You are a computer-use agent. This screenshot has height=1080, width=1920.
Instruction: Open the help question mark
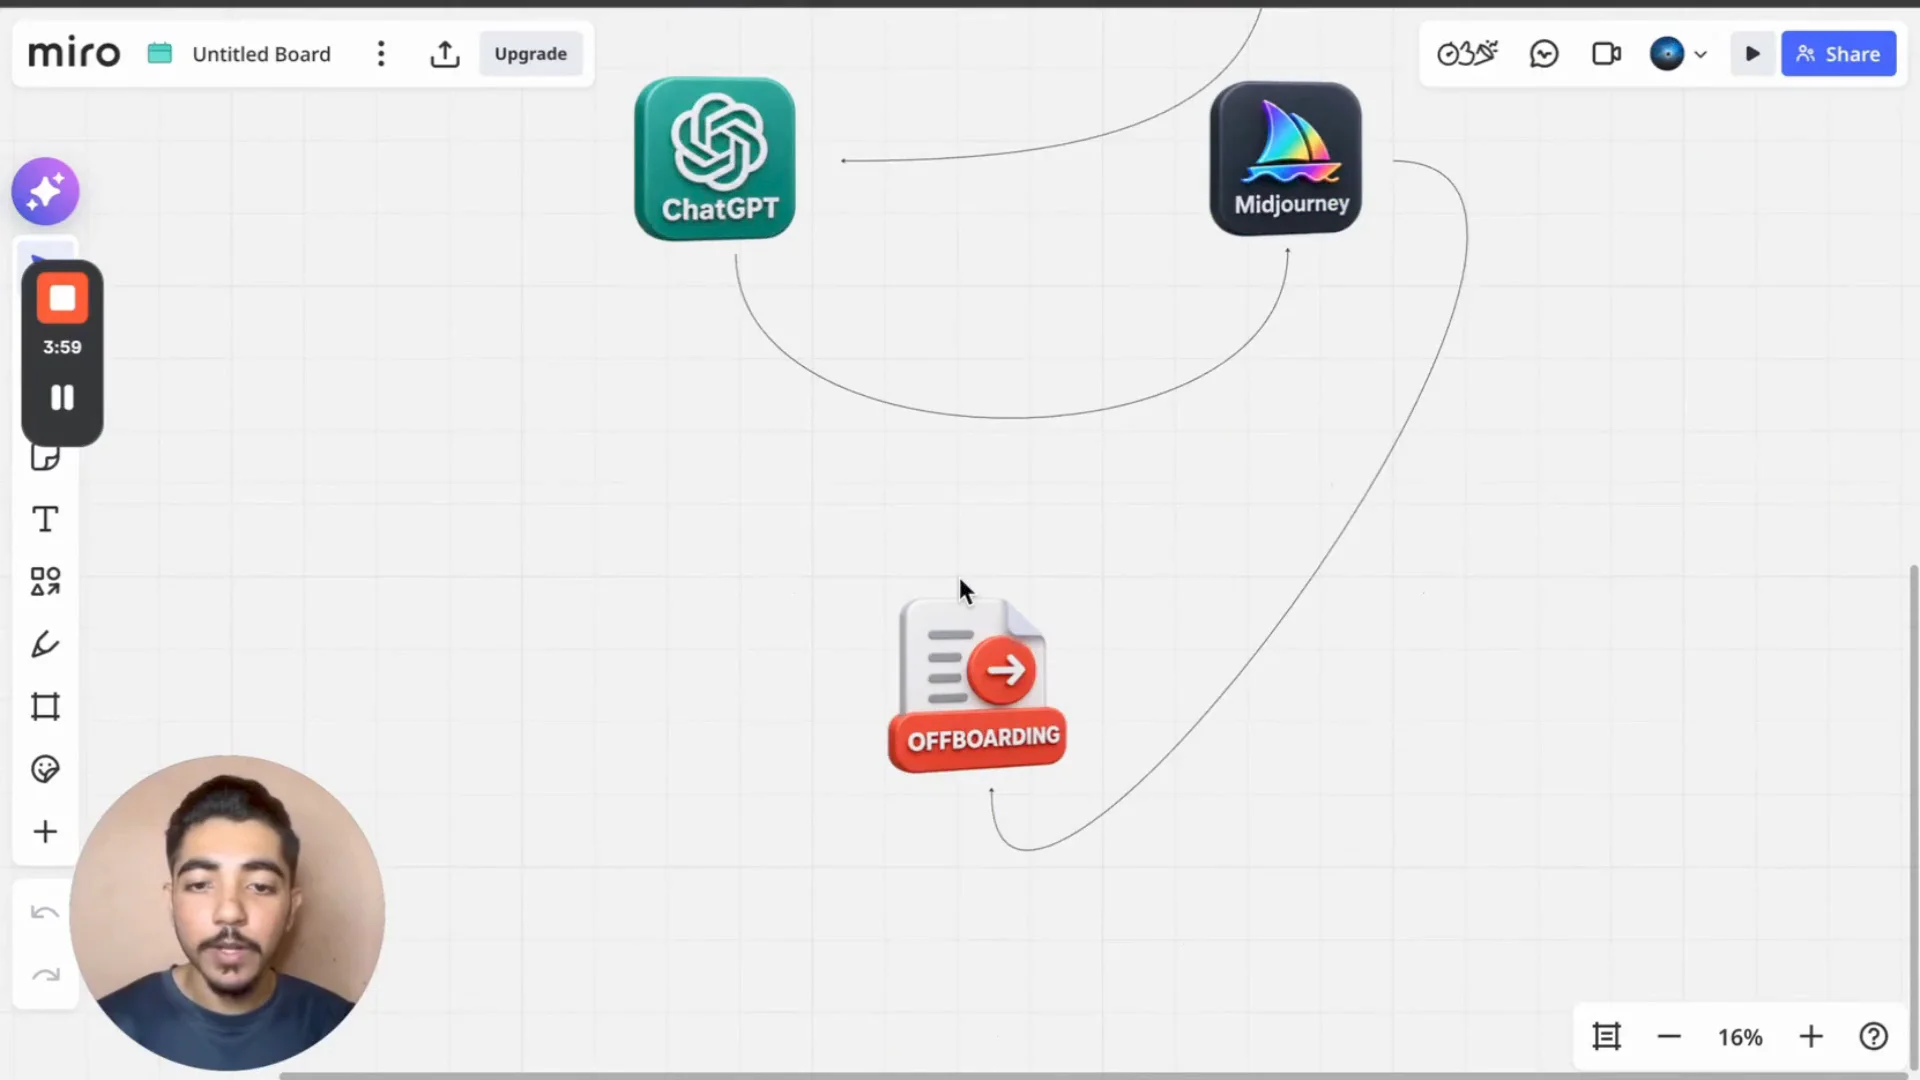1873,1037
